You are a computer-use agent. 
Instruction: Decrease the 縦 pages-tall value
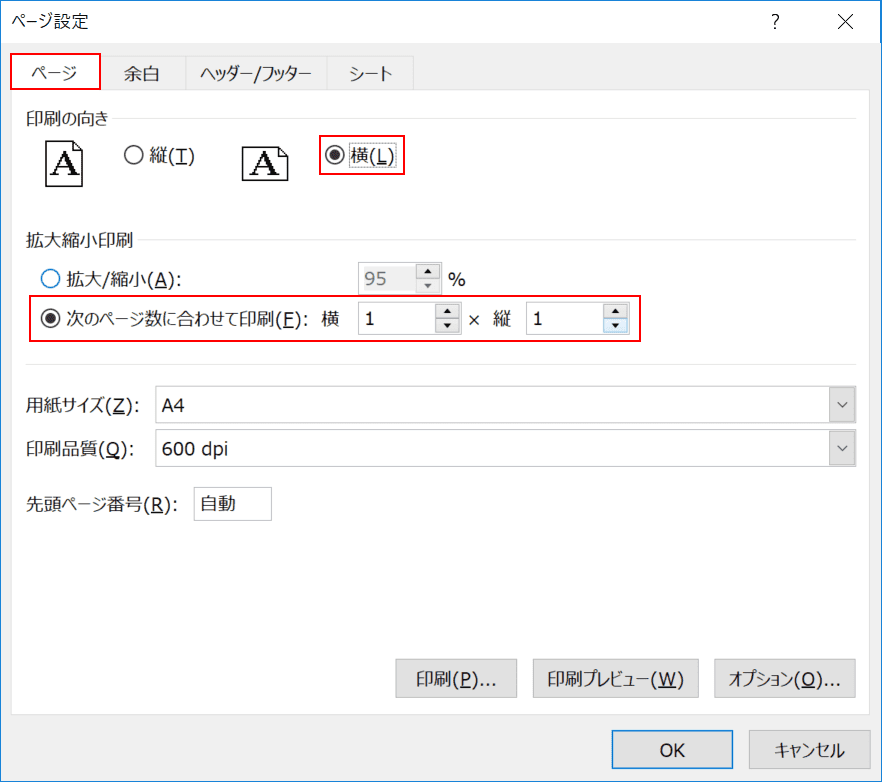pos(615,326)
